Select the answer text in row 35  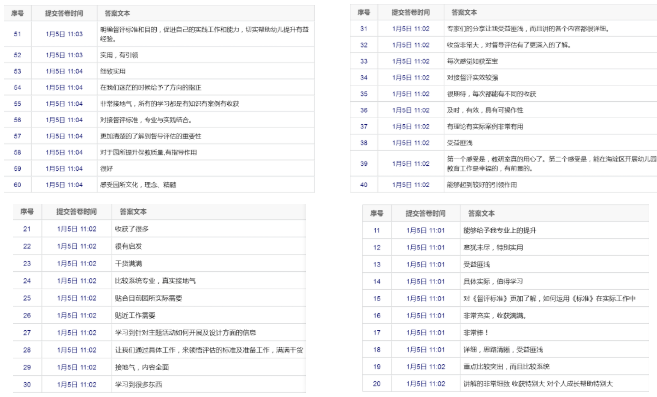coord(491,94)
